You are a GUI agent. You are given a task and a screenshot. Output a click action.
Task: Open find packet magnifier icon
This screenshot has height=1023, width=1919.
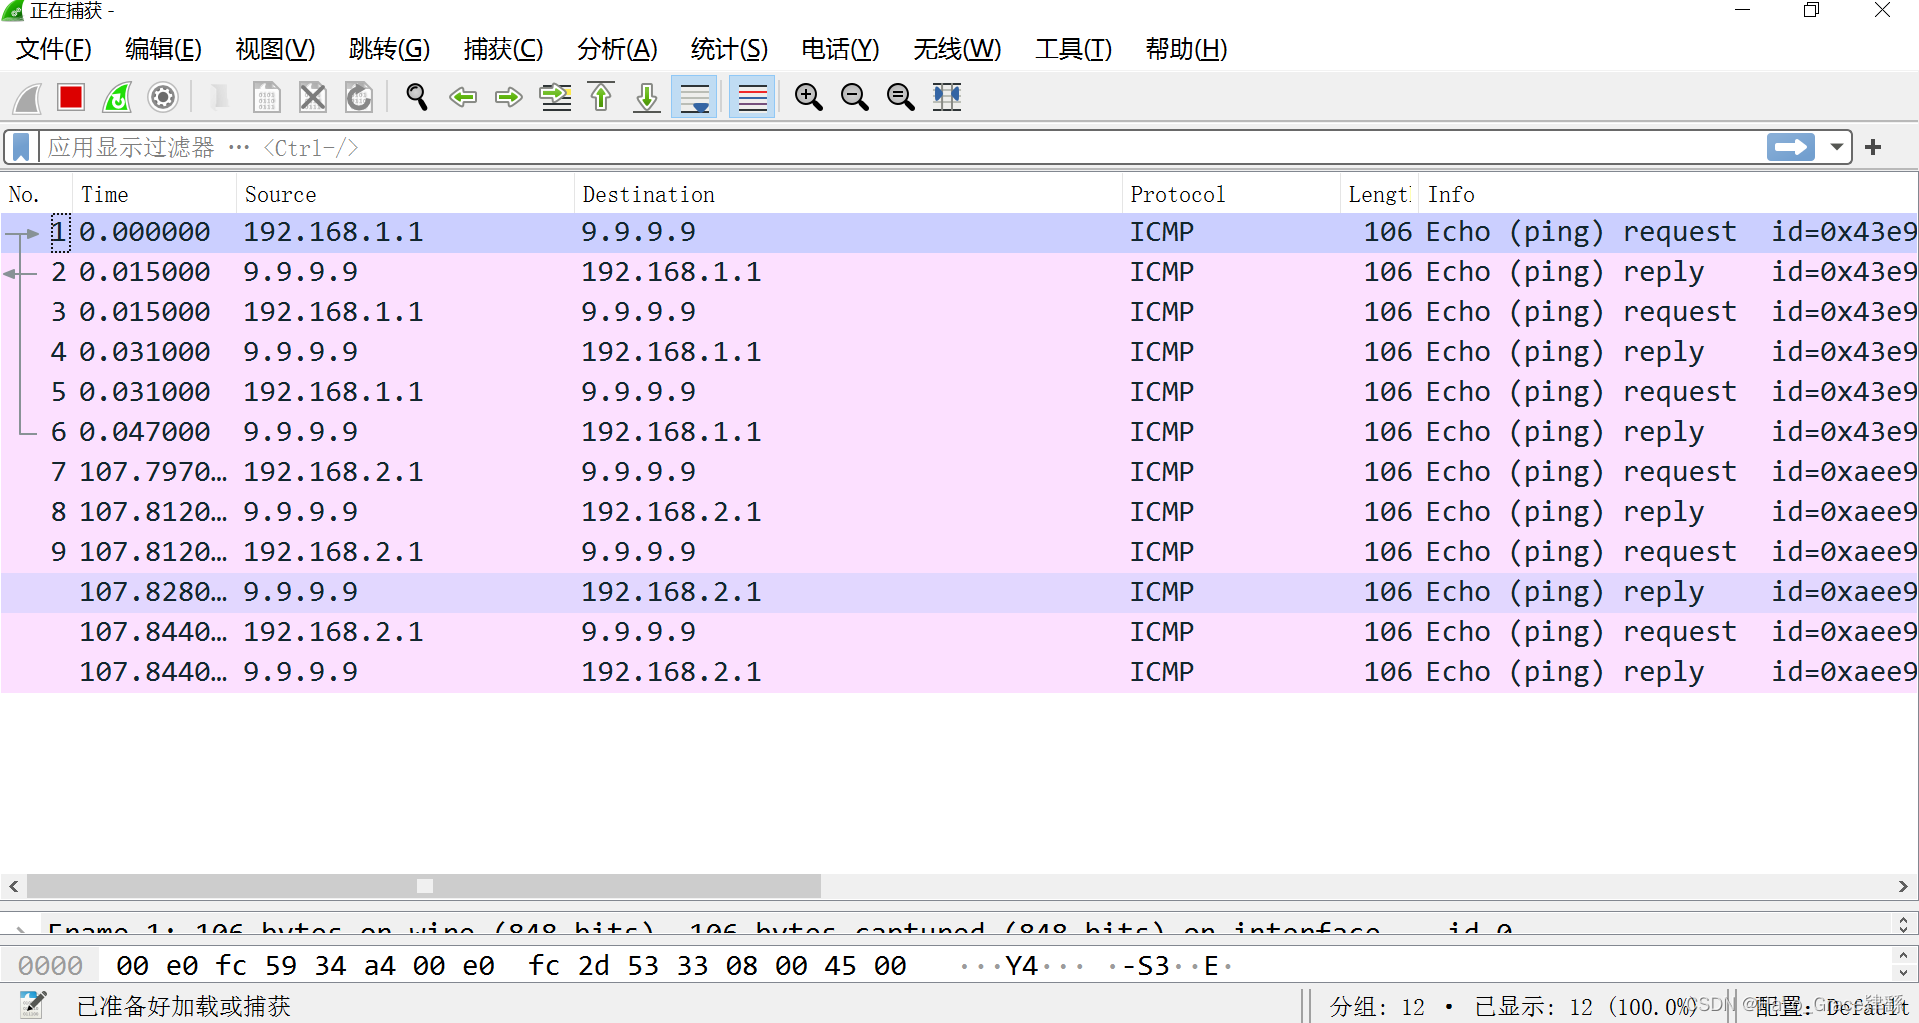click(417, 97)
